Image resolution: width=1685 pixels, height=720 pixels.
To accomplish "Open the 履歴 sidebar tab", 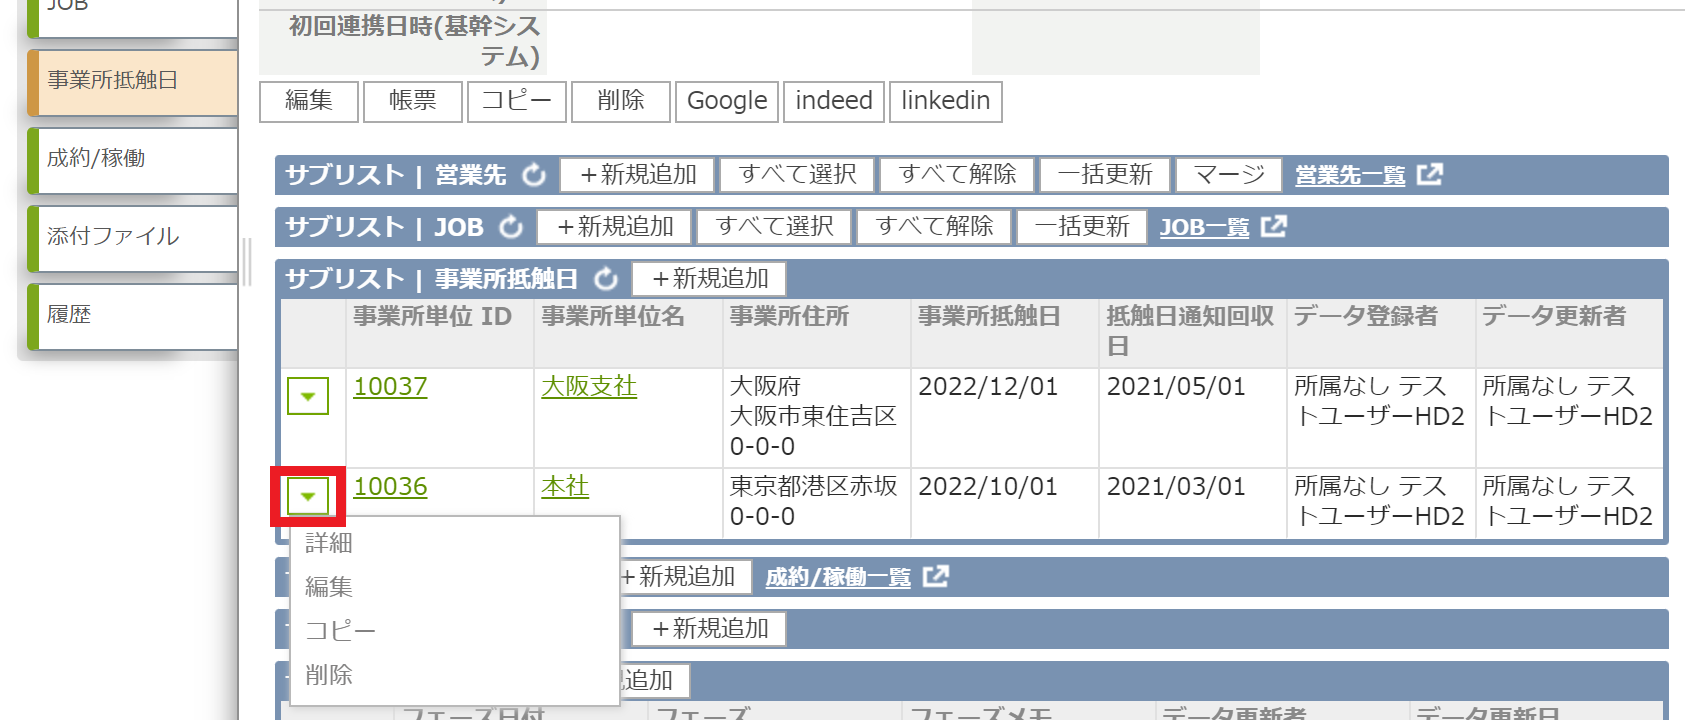I will [134, 315].
